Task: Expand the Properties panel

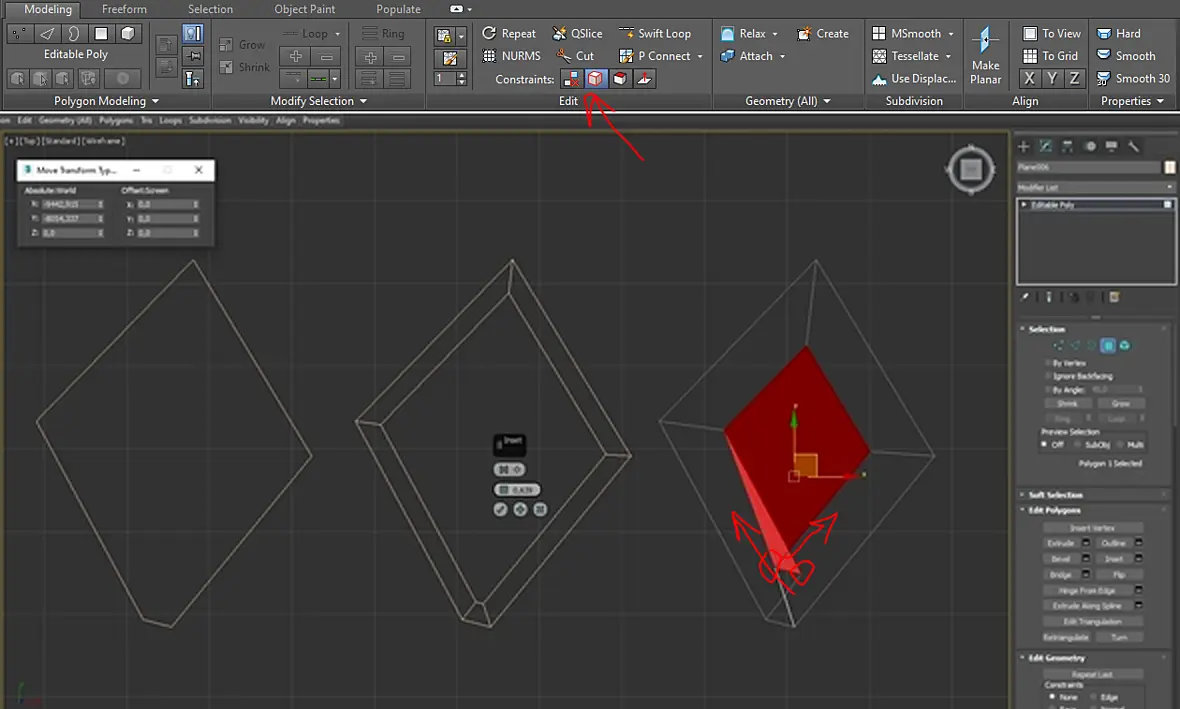Action: (x=1132, y=101)
